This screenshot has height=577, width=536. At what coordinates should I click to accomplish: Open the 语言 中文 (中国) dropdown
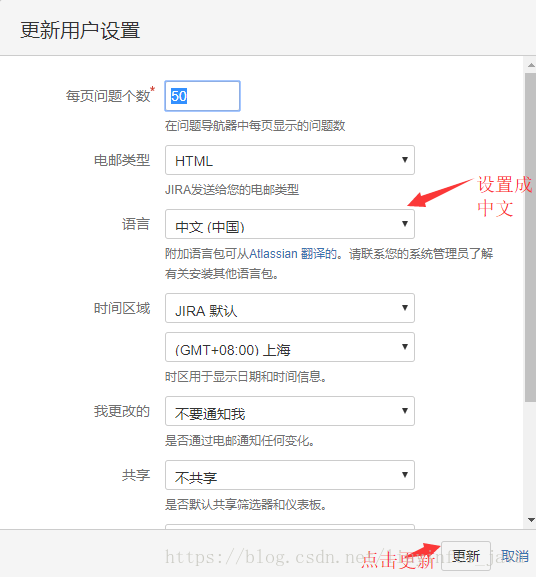(x=290, y=224)
